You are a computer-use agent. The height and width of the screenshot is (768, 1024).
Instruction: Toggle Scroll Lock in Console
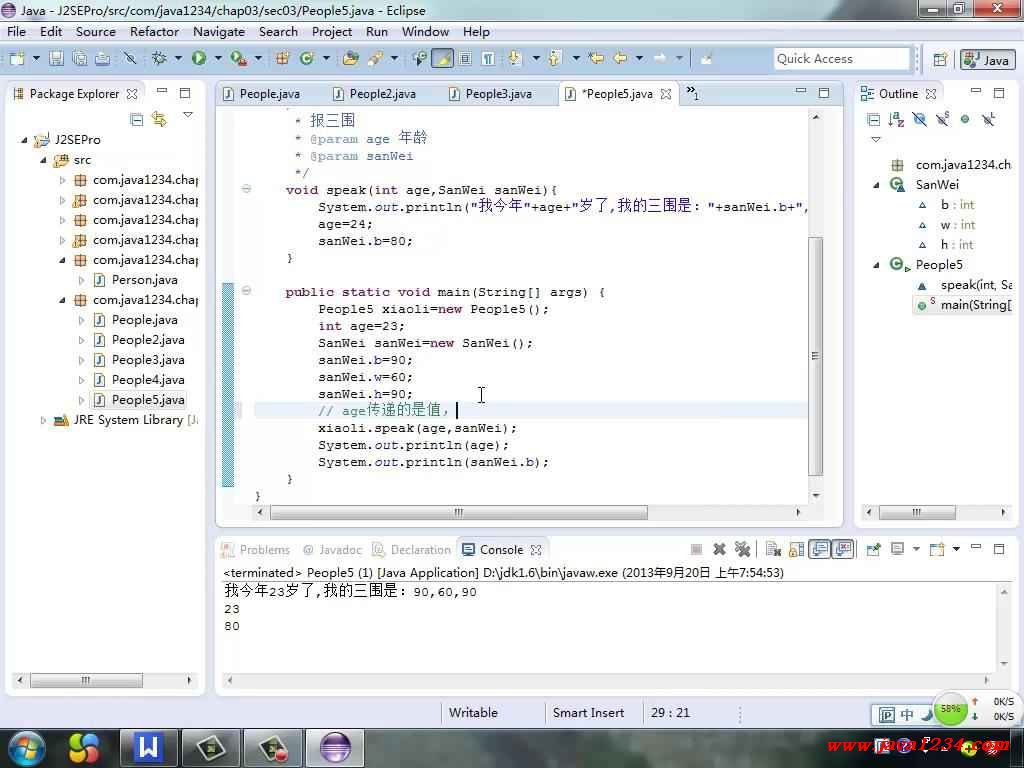[796, 549]
